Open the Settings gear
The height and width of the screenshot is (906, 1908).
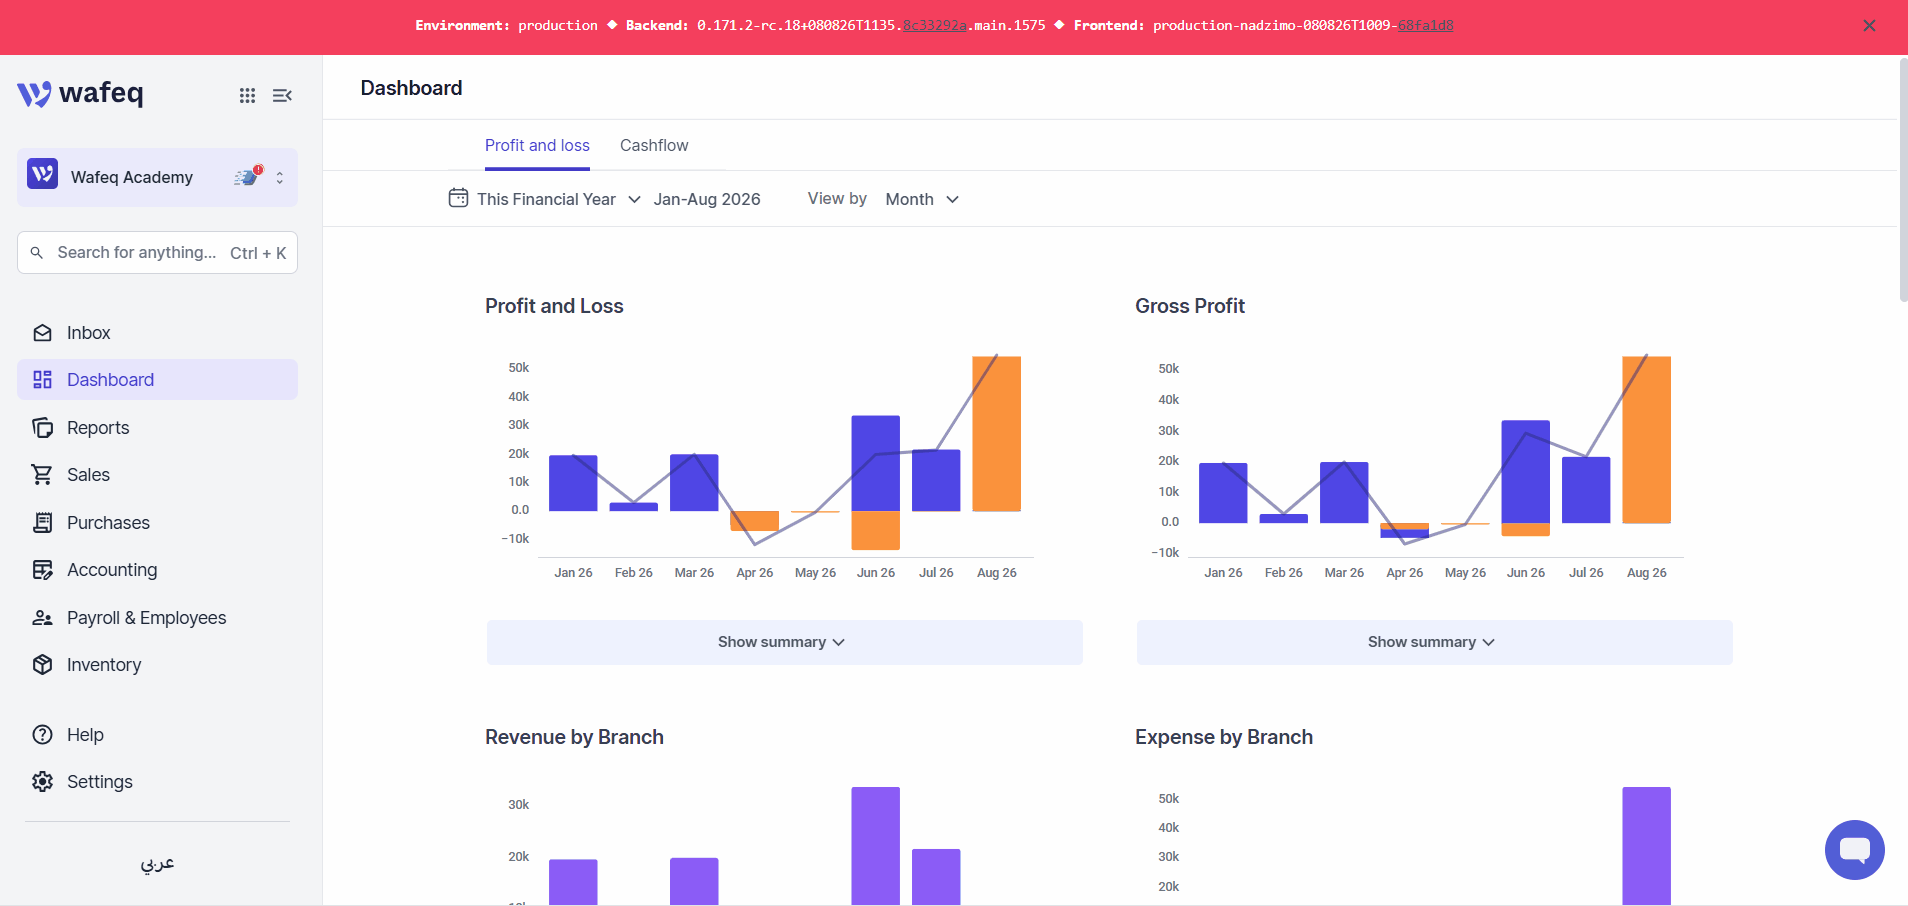[42, 782]
